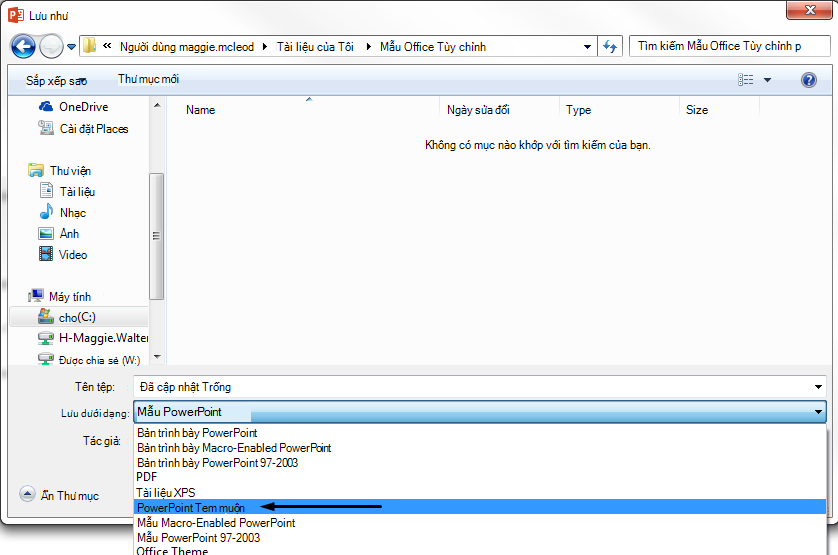This screenshot has height=555, width=838.
Task: Click Tài liệu của Tôi breadcrumb
Action: (315, 47)
